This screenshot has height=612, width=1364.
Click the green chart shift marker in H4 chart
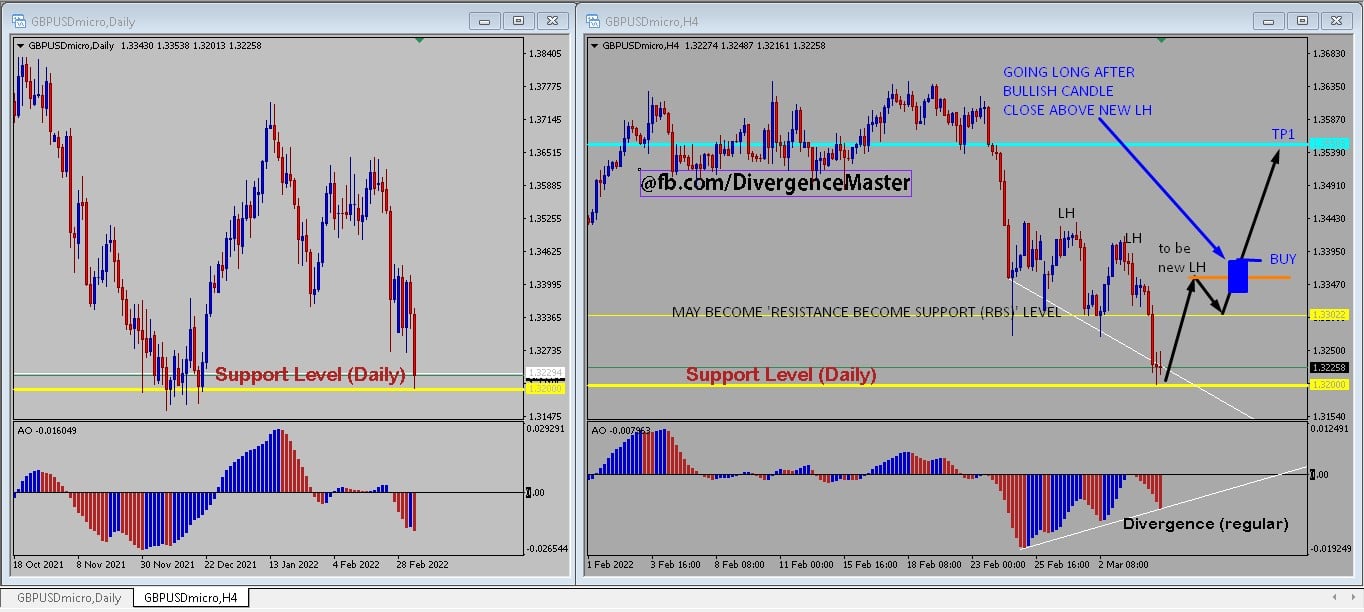click(1162, 39)
